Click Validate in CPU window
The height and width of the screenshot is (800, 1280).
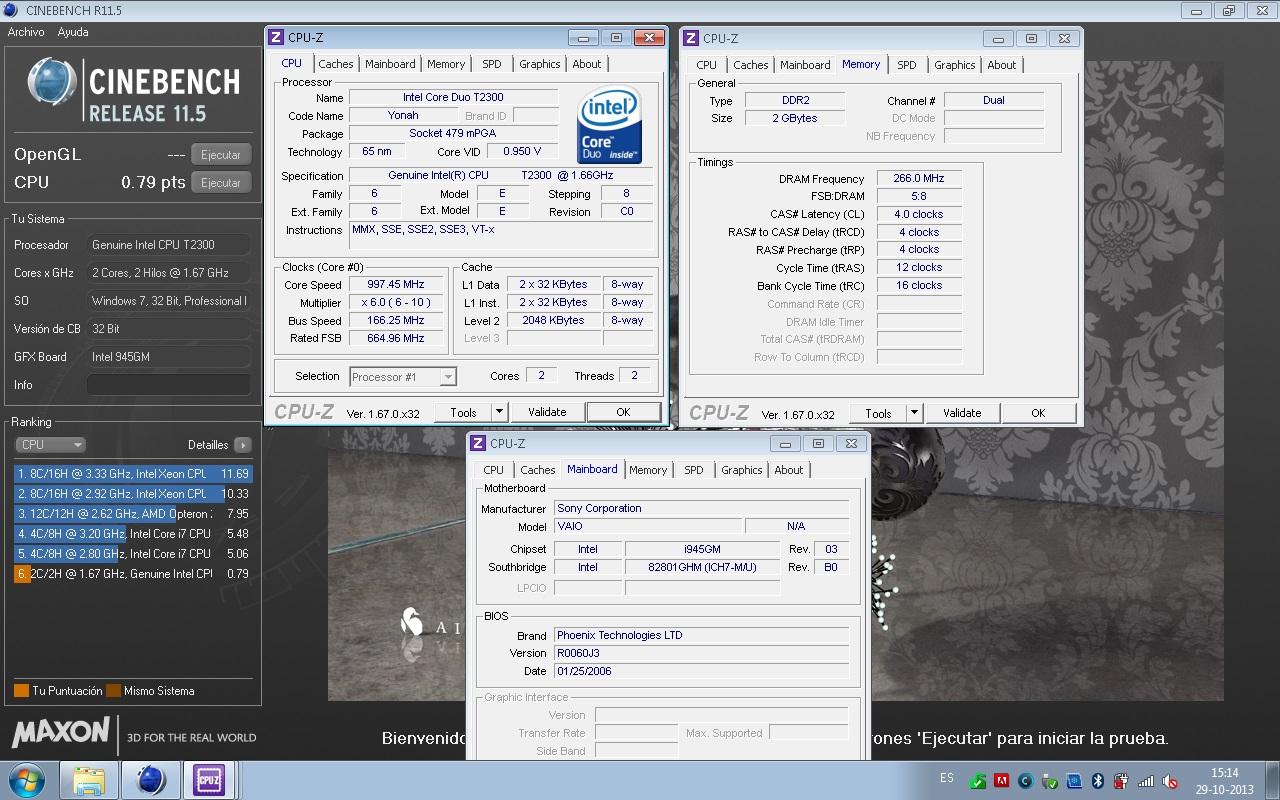click(x=547, y=412)
